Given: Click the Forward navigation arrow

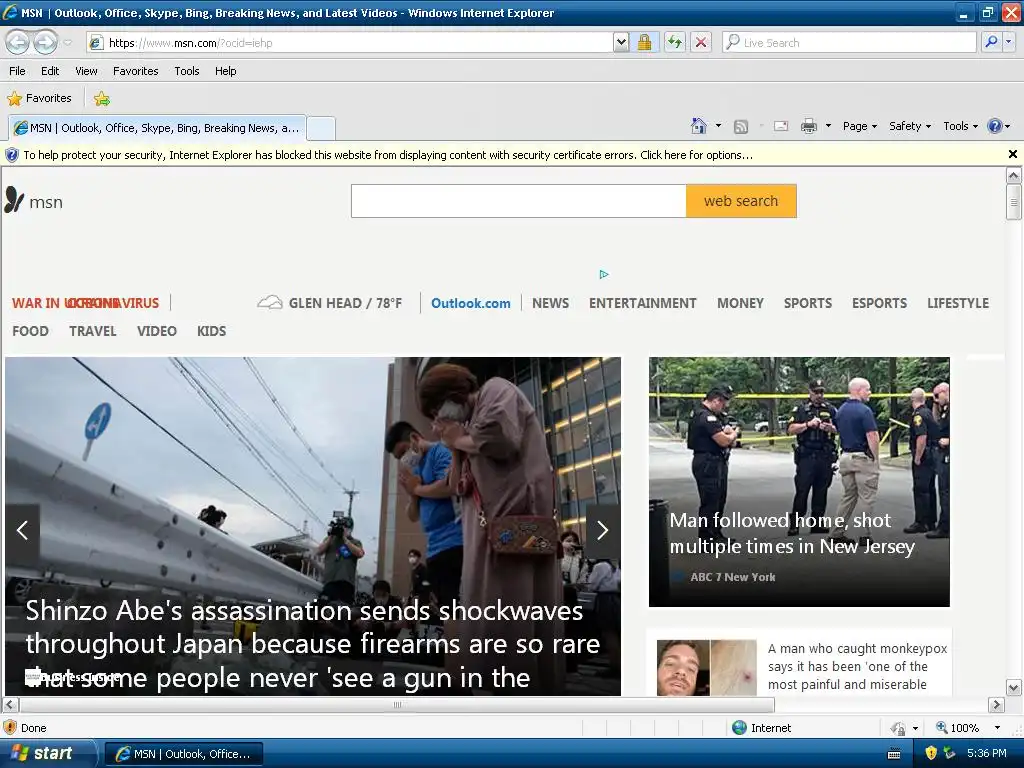Looking at the screenshot, I should (x=45, y=42).
